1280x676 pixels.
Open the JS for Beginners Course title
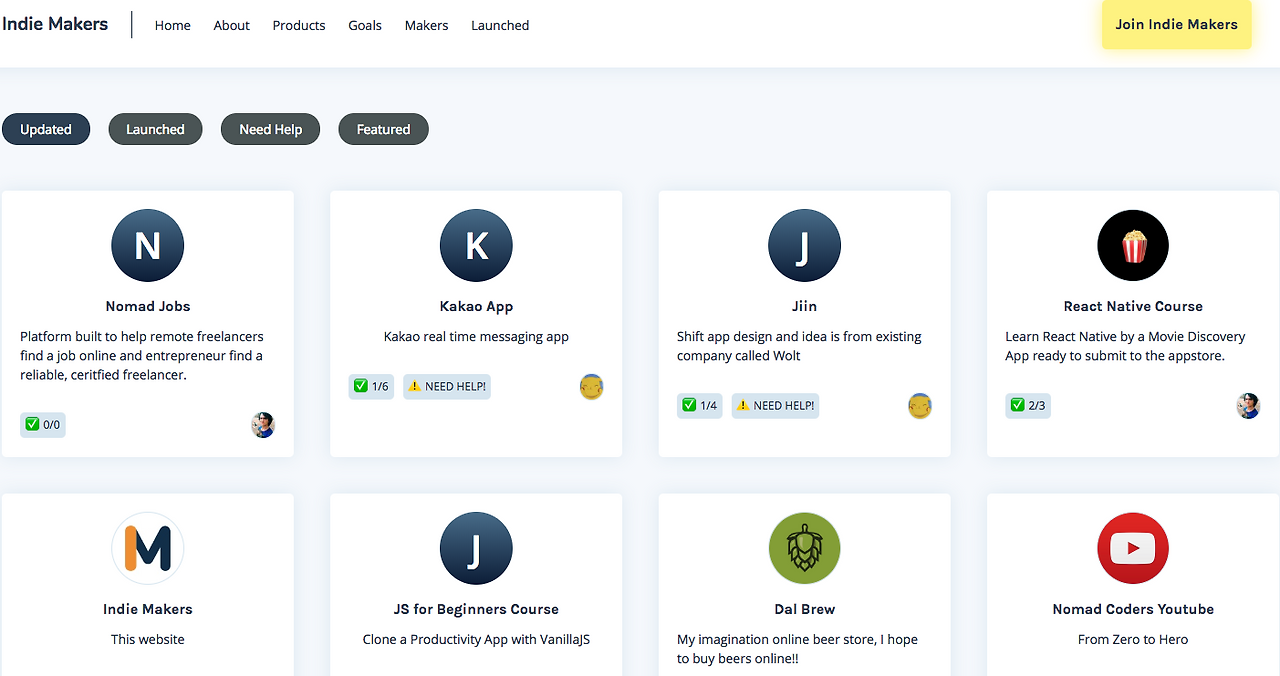click(476, 609)
